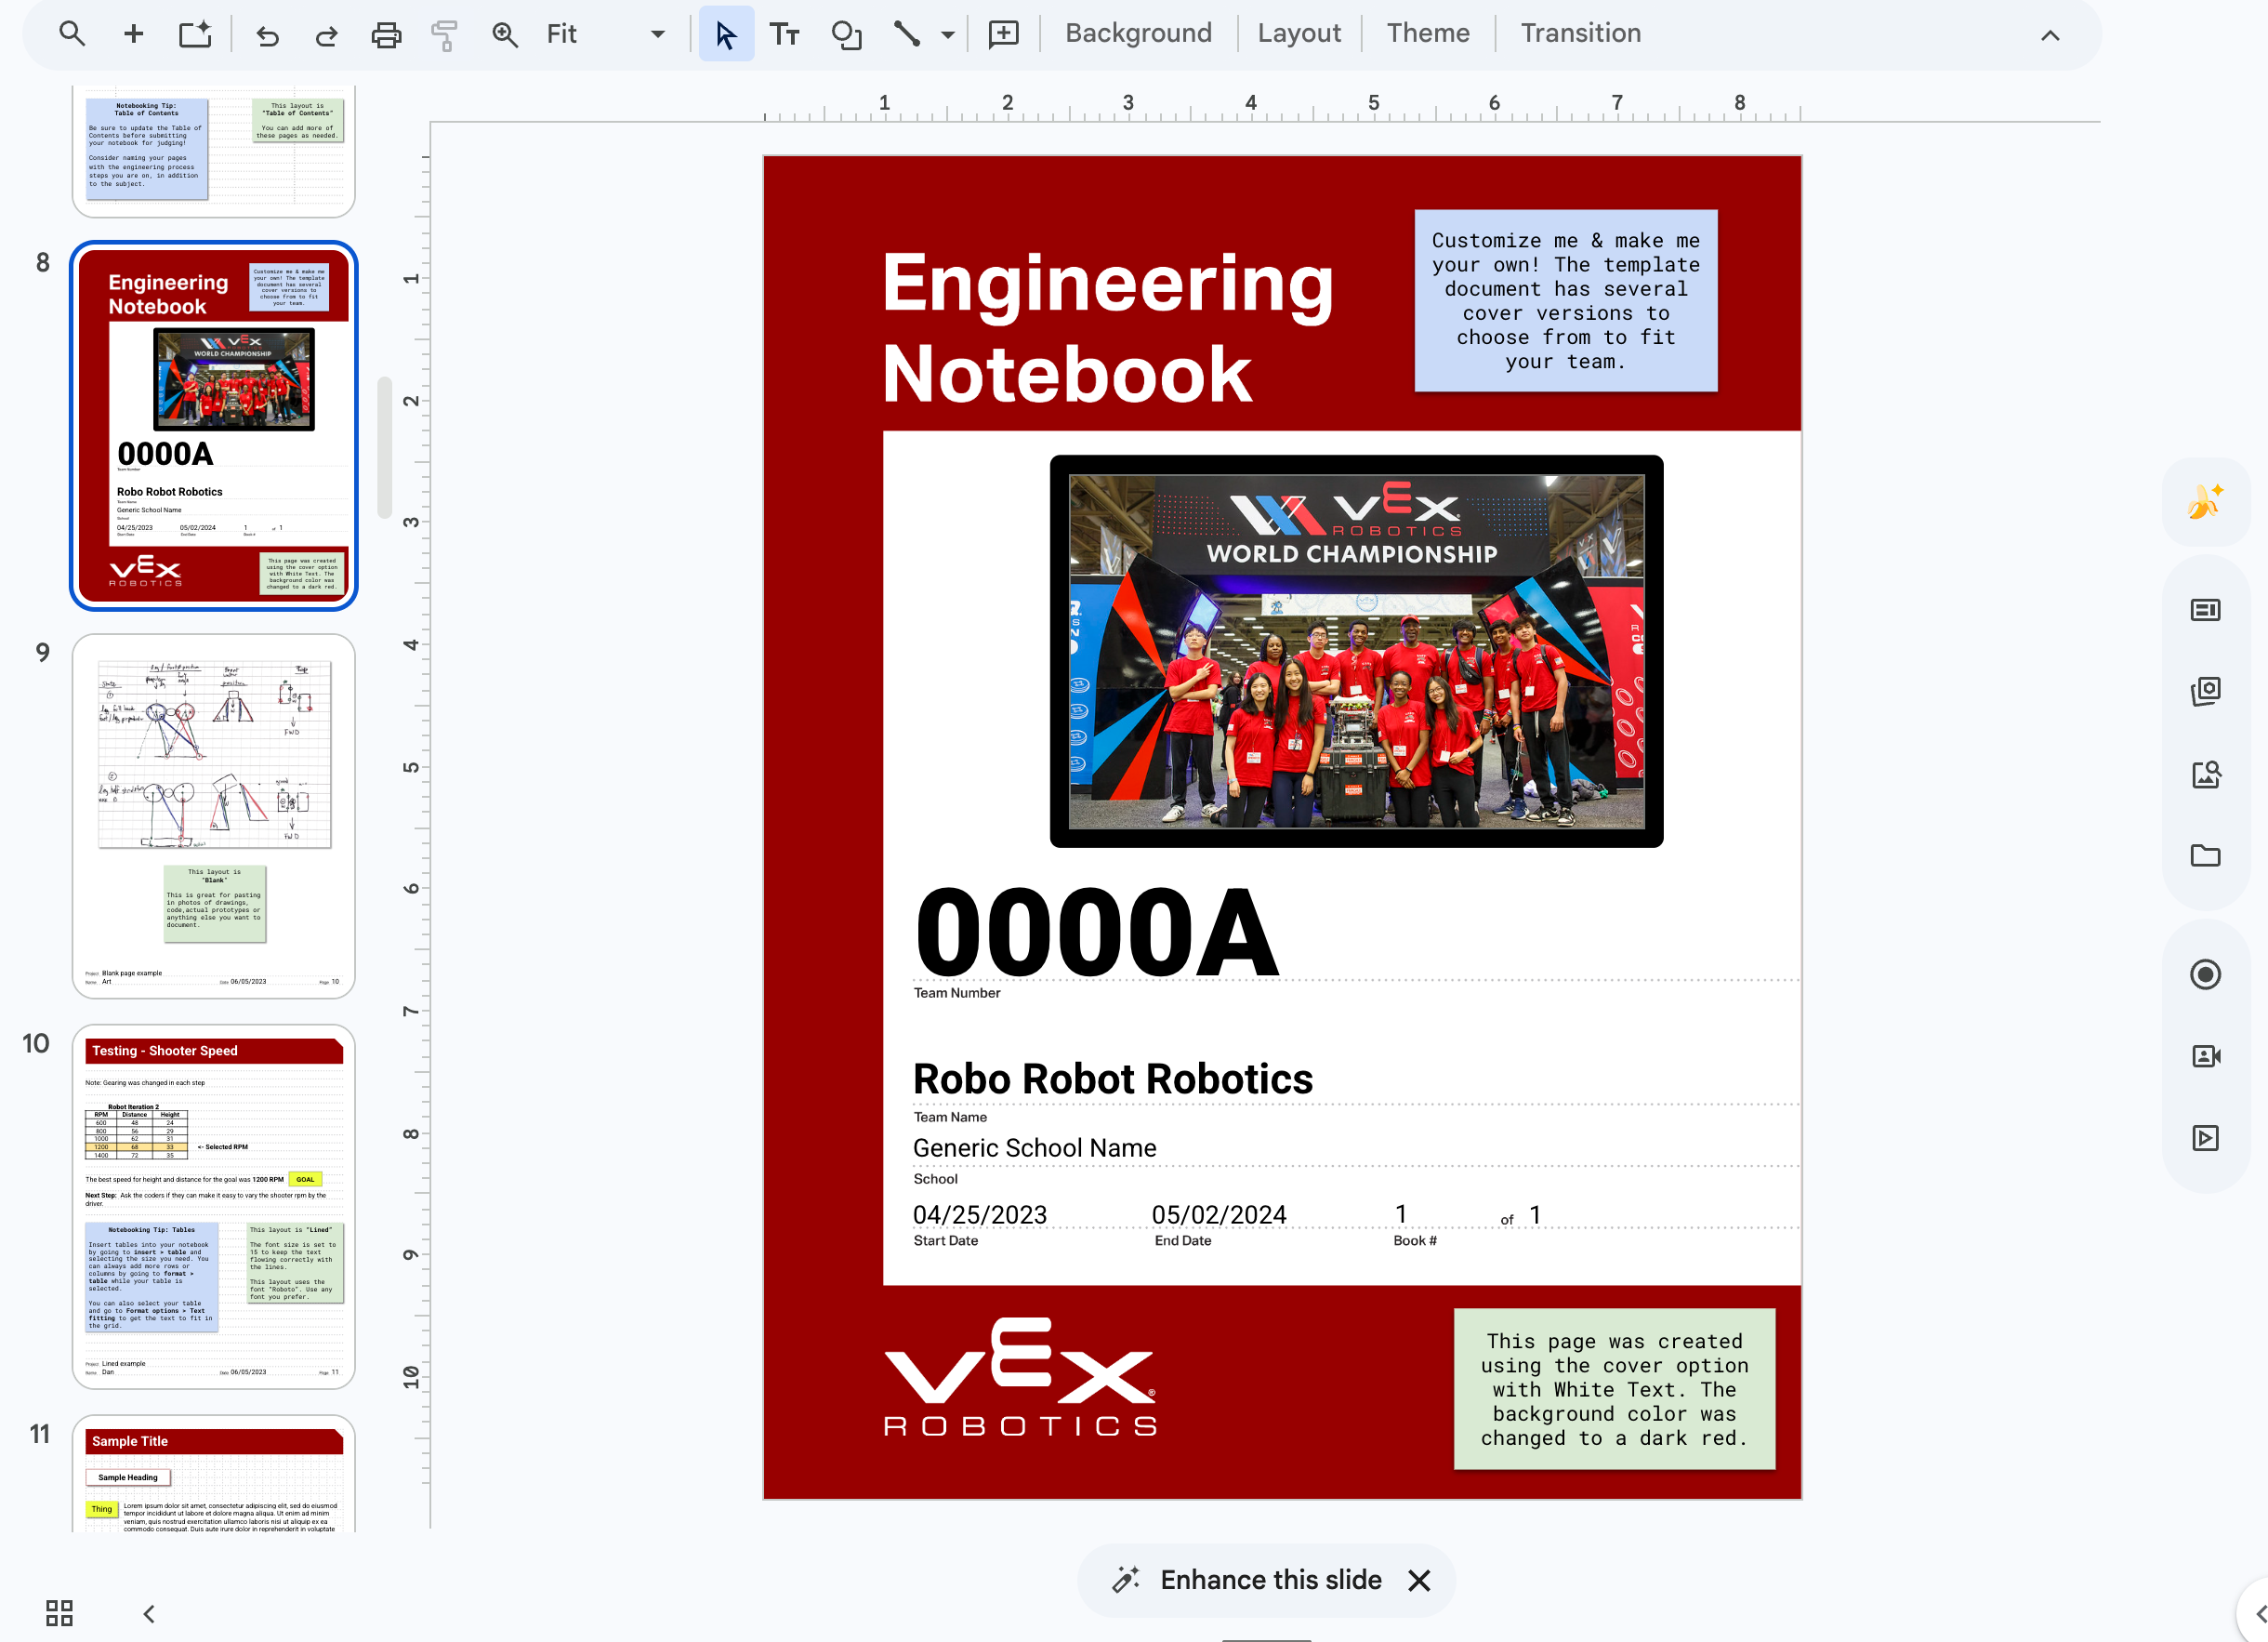Collapse the toolbar with the up chevron
This screenshot has height=1642, width=2268.
[x=2050, y=36]
